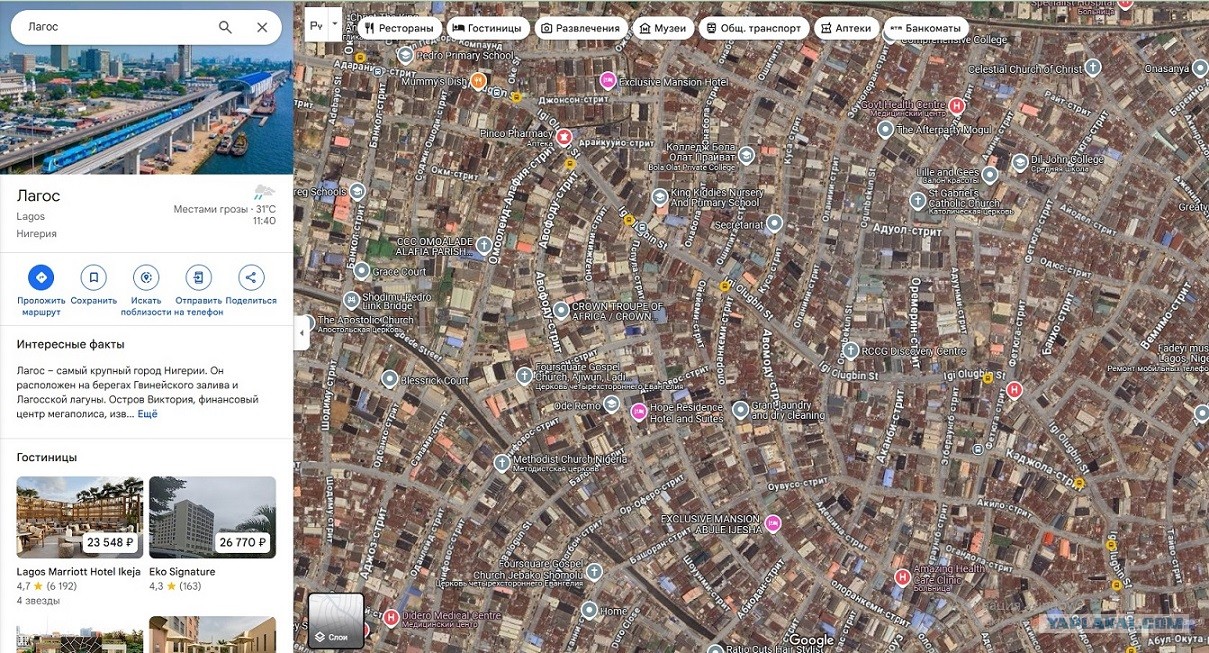Click the 26 770 ₽ price tag
Screen dimensions: 1209x653
pyautogui.click(x=242, y=543)
